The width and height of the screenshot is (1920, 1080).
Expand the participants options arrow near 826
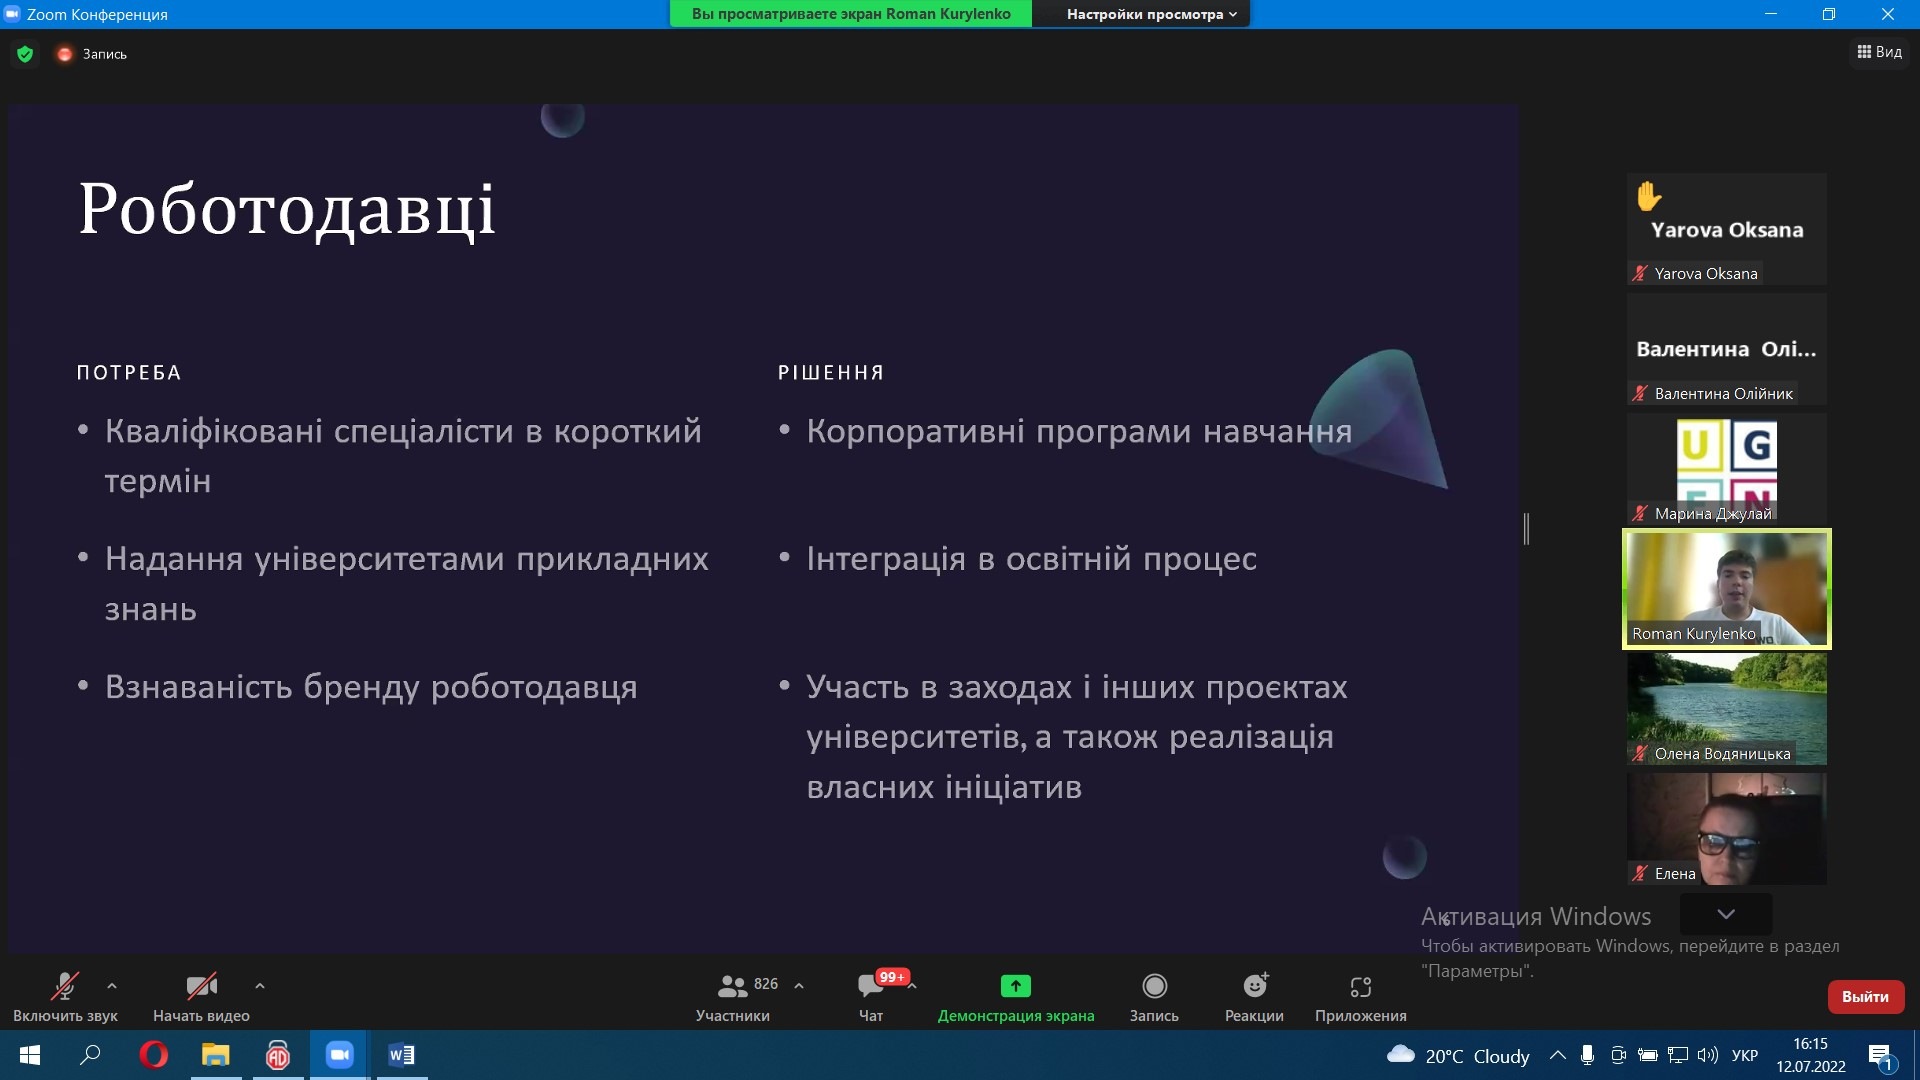tap(799, 986)
